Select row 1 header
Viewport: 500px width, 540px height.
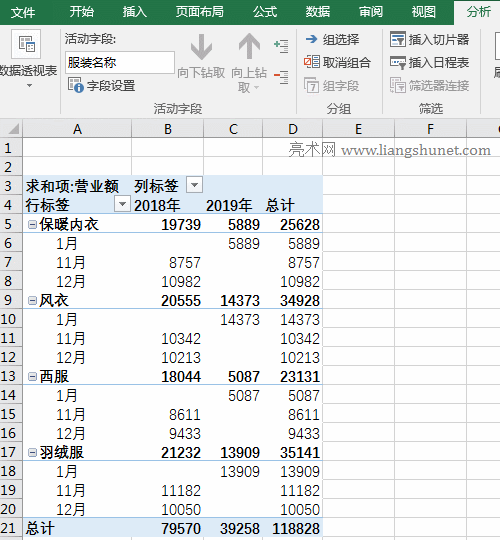tap(11, 148)
